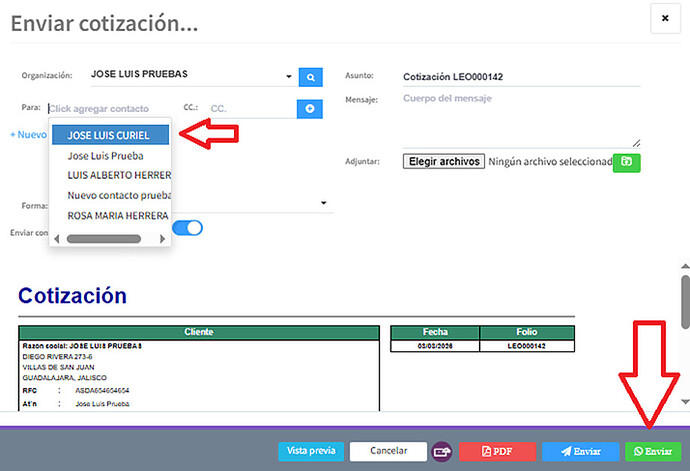Viewport: 690px width, 471px height.
Task: Expand the Organización dropdown arrow
Action: tap(288, 76)
